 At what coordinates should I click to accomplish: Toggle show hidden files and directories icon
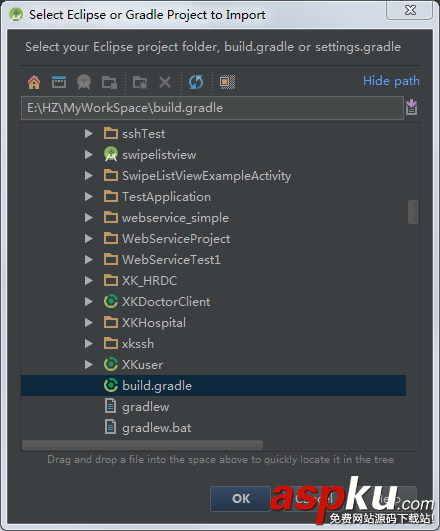click(x=227, y=82)
